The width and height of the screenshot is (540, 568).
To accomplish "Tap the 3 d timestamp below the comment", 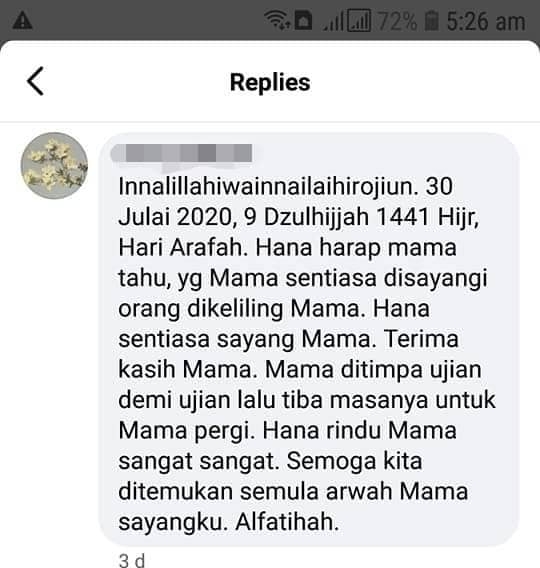I will pos(132,560).
